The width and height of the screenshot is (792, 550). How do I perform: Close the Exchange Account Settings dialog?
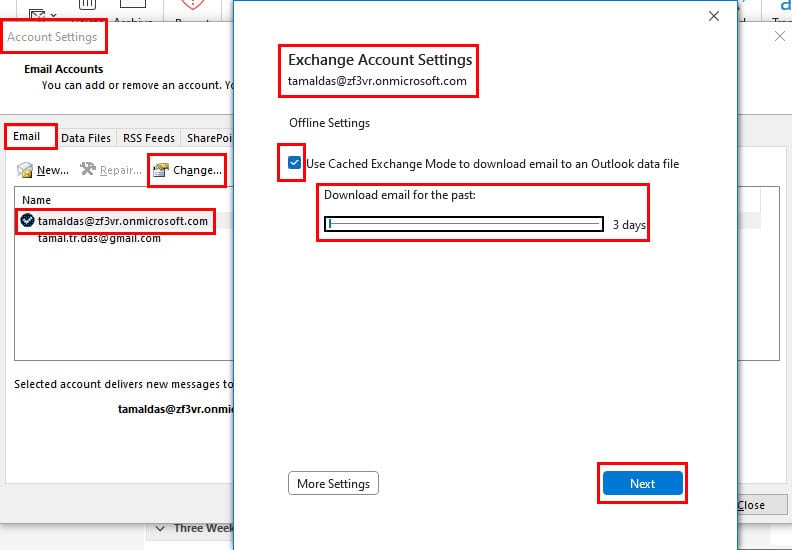(714, 16)
